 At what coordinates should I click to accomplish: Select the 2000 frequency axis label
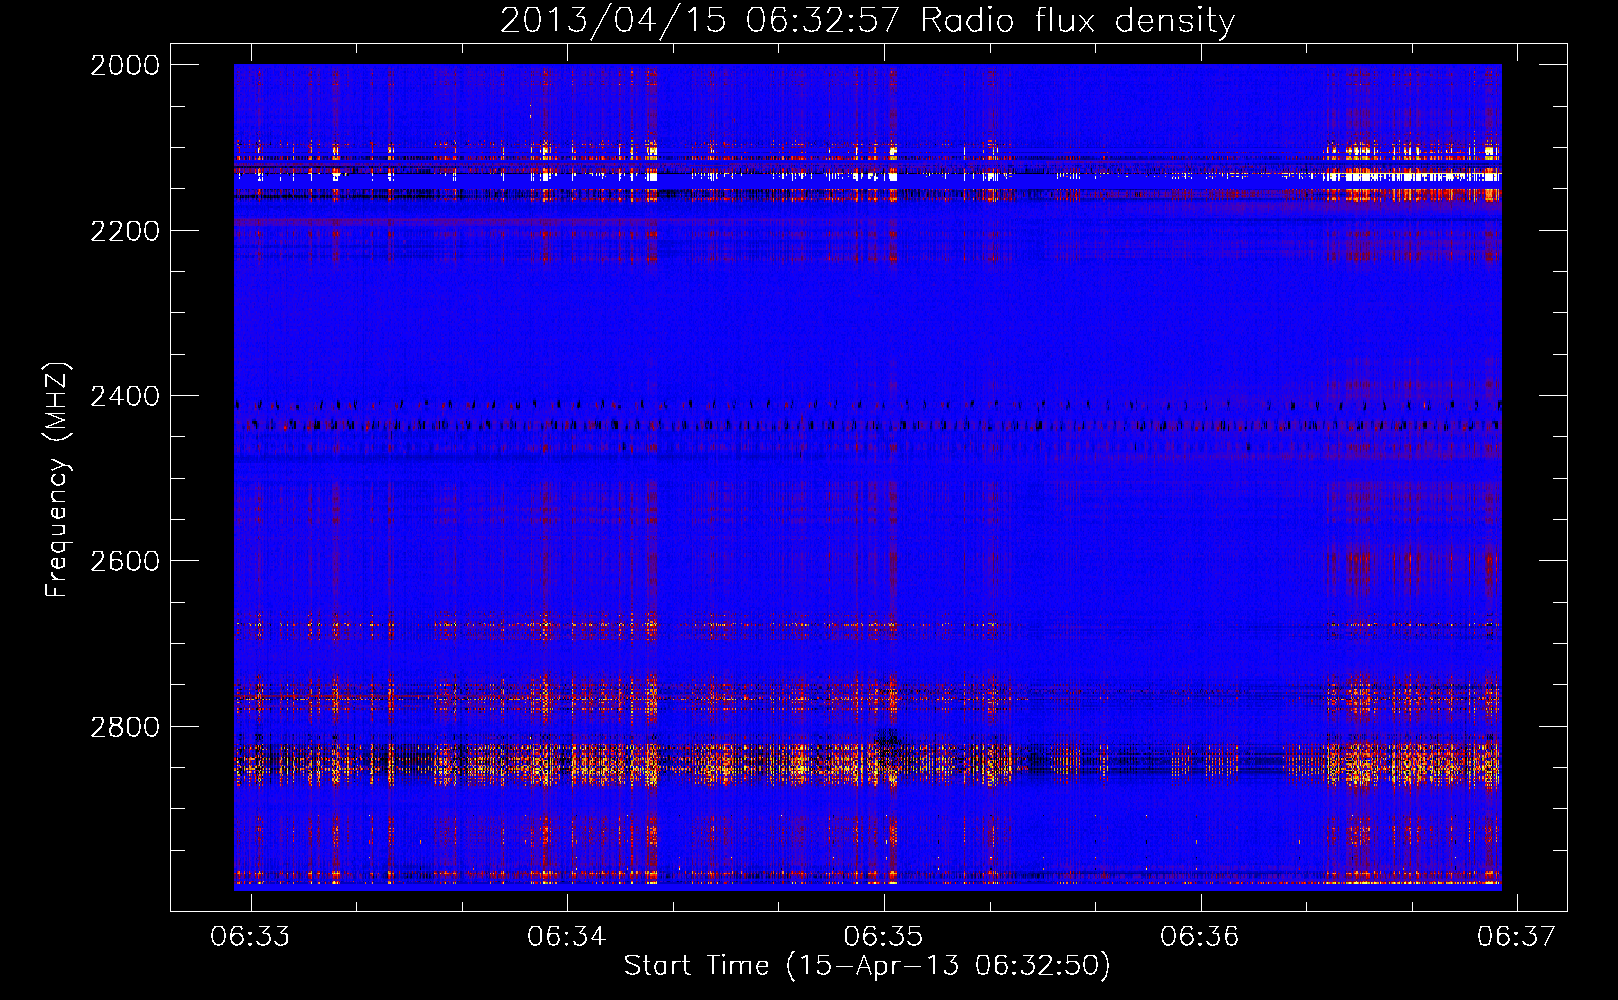(125, 65)
